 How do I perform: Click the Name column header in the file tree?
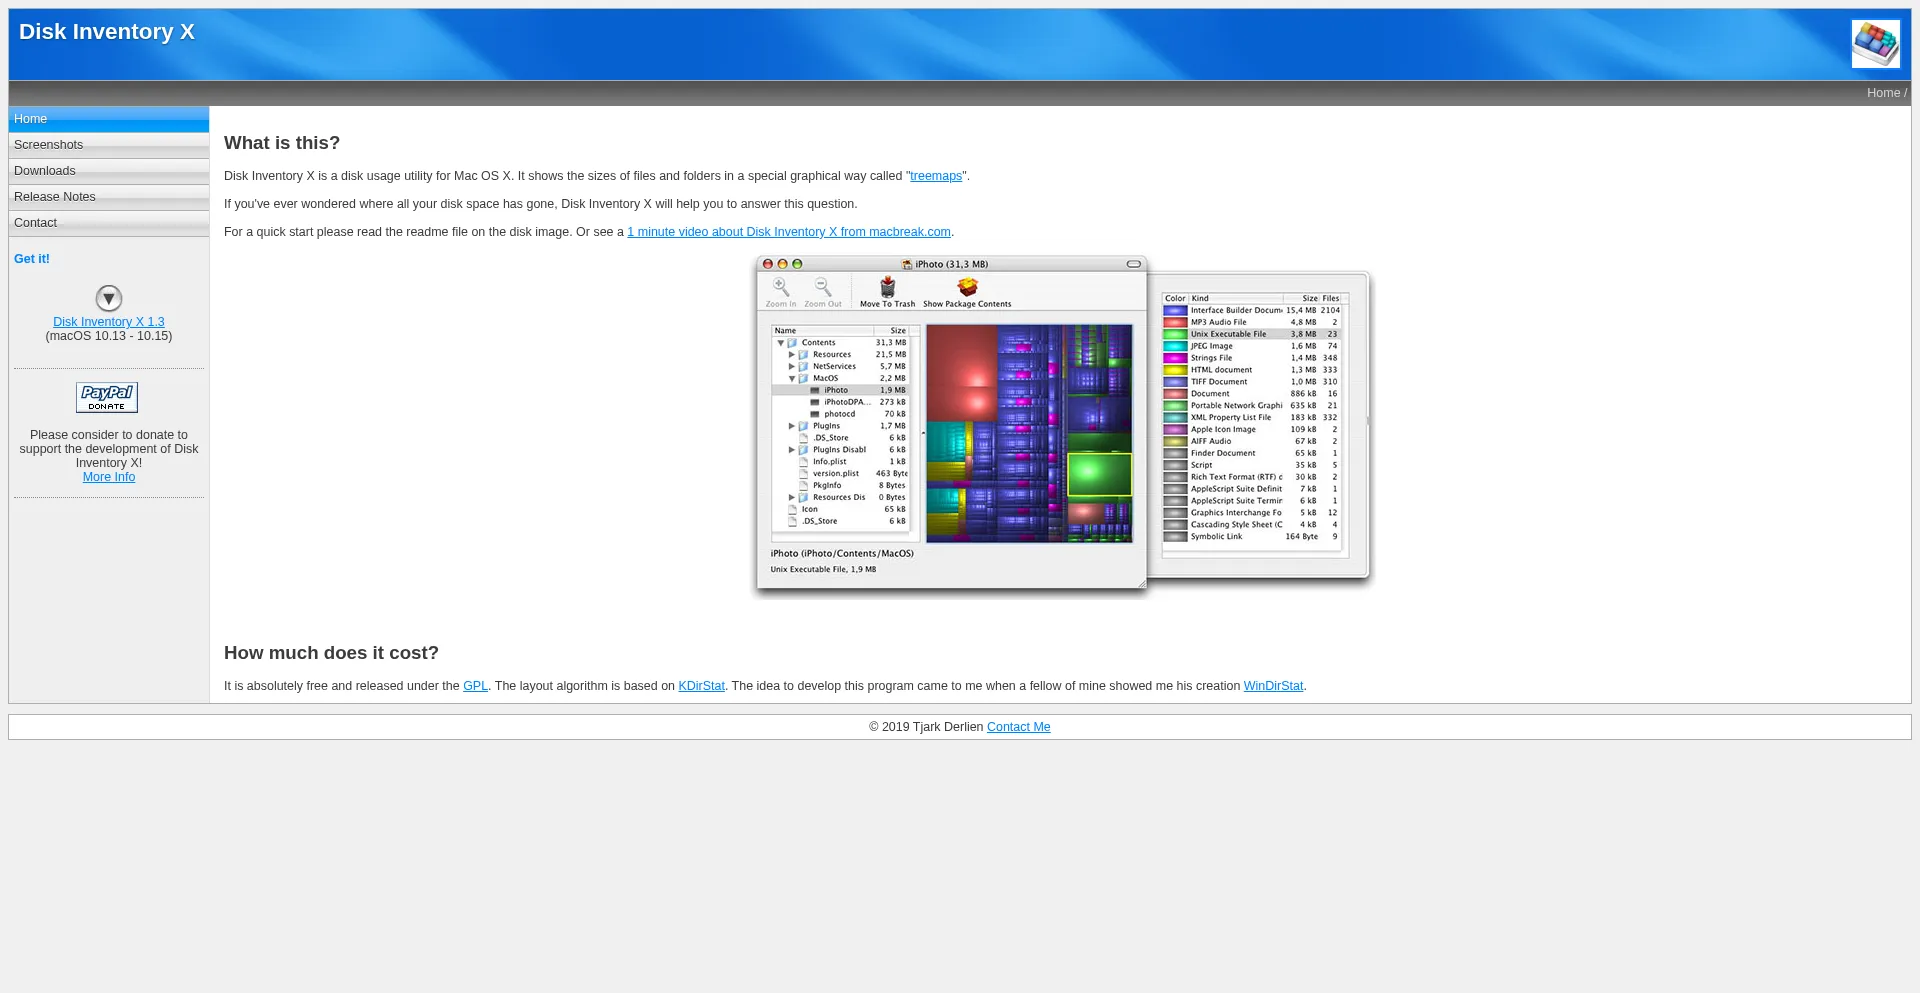click(822, 330)
